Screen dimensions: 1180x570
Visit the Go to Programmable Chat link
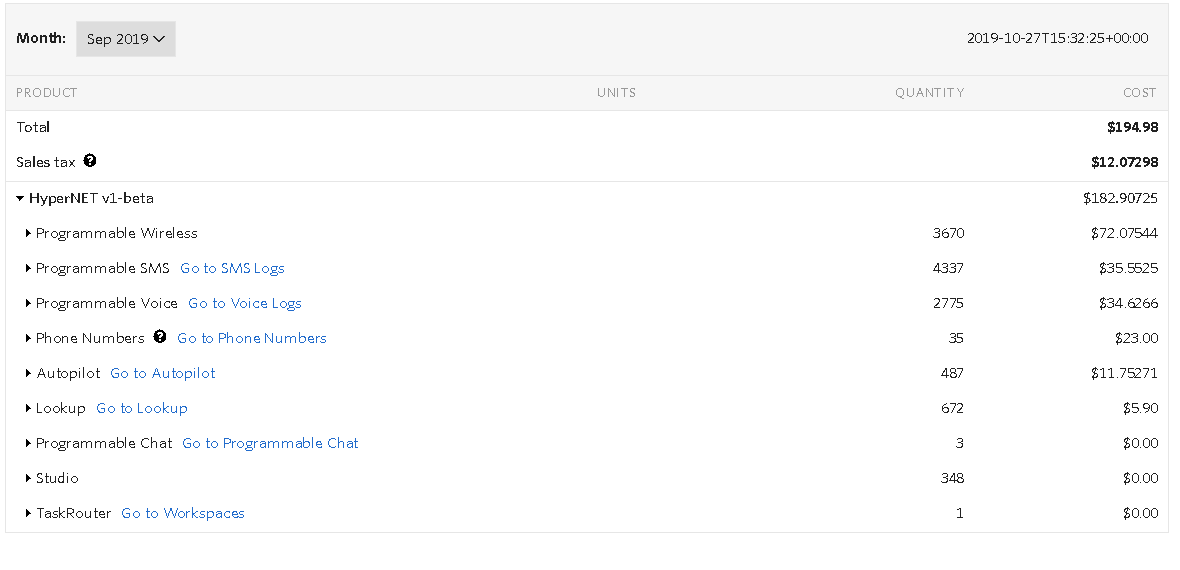pyautogui.click(x=270, y=444)
